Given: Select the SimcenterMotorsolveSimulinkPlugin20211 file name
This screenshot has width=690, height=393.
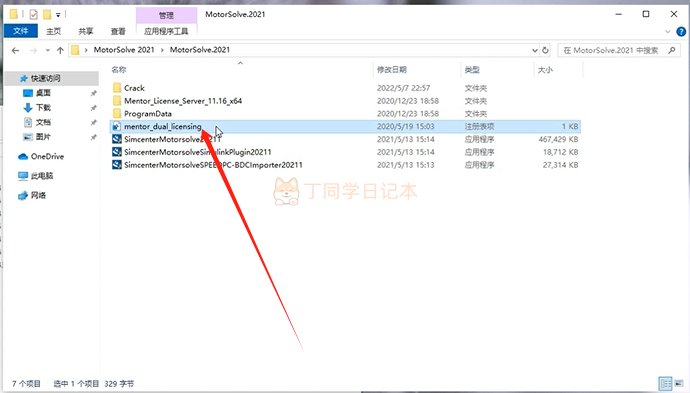Looking at the screenshot, I should point(198,152).
